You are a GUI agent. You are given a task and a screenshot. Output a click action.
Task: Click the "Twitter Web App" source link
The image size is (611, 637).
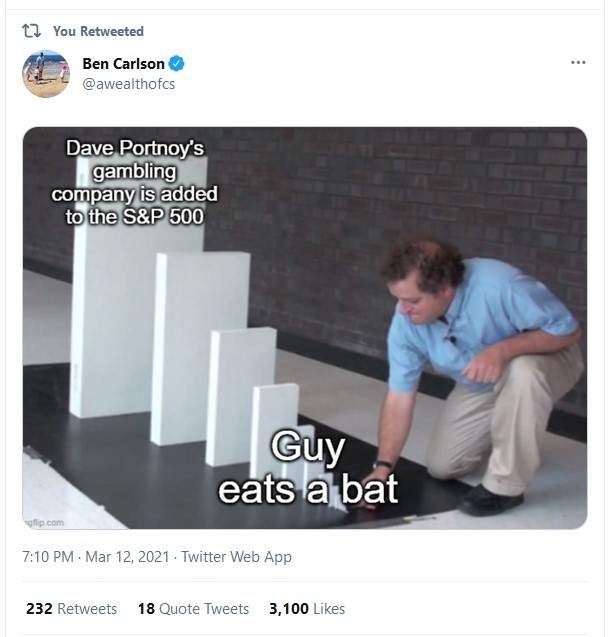(236, 556)
